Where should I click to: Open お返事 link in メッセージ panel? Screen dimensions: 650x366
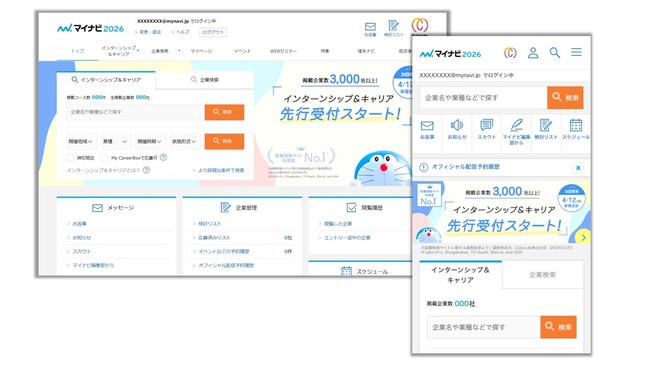(x=80, y=224)
